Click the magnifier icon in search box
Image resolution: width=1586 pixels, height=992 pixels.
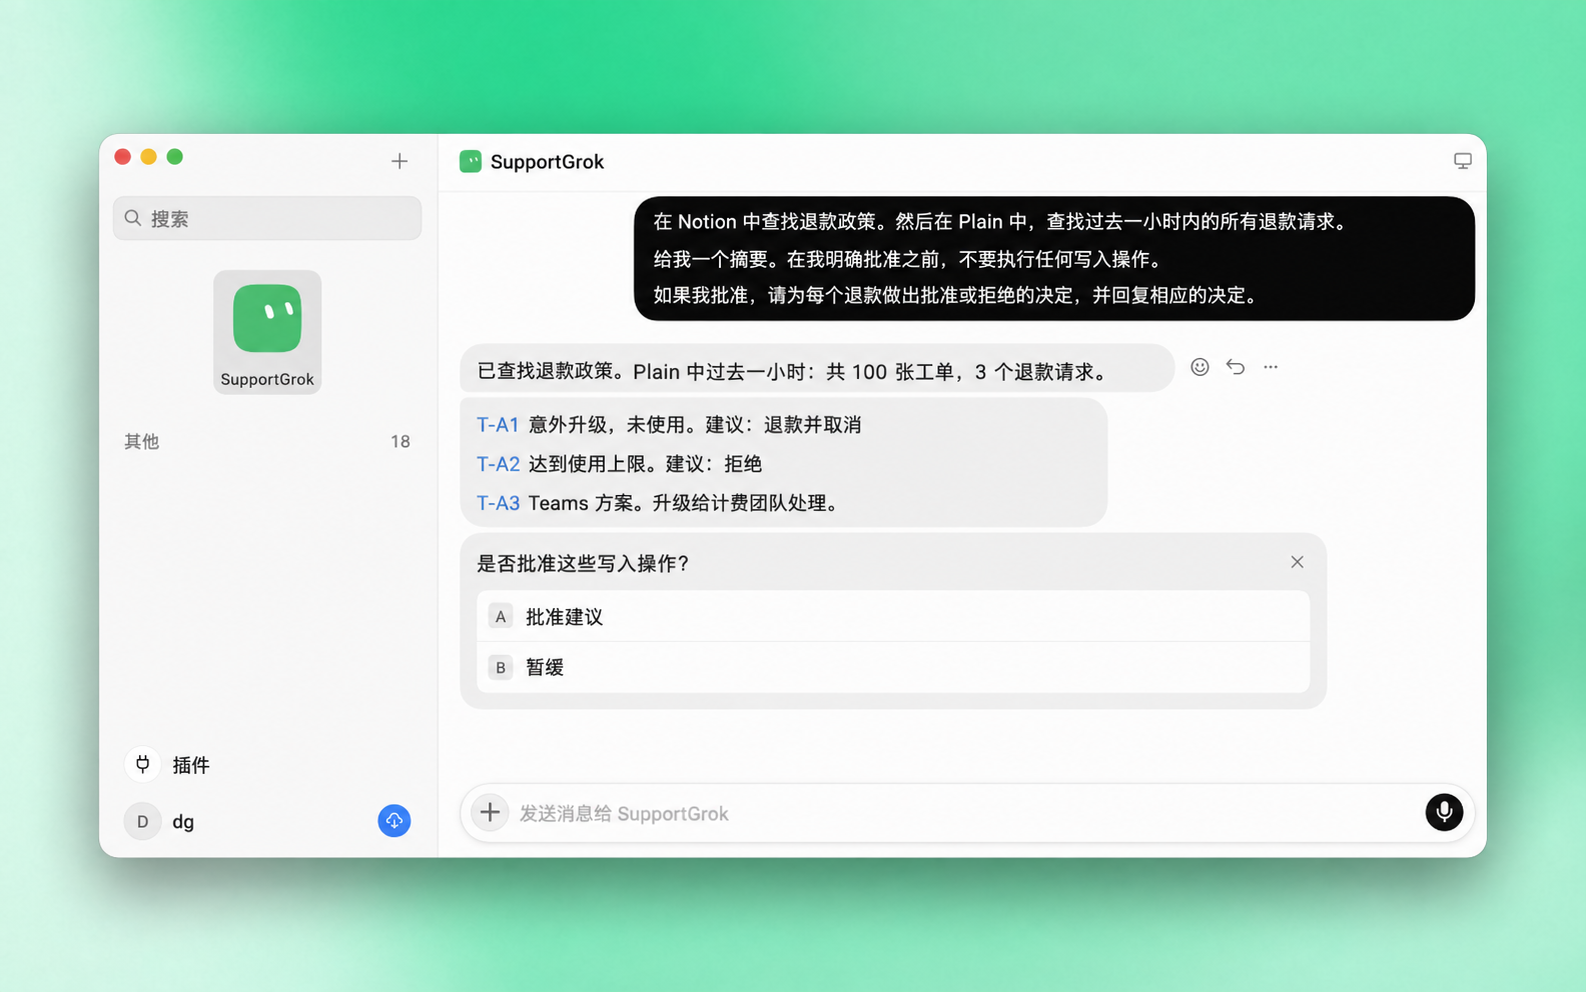pos(133,218)
